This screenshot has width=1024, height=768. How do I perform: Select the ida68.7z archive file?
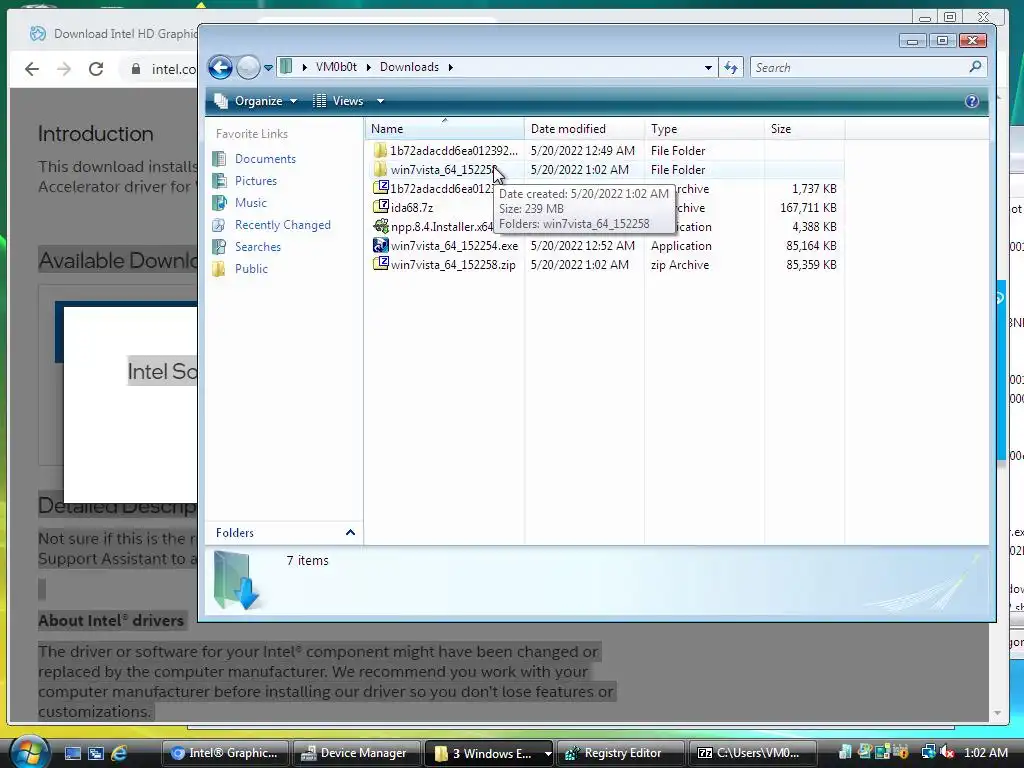click(411, 208)
